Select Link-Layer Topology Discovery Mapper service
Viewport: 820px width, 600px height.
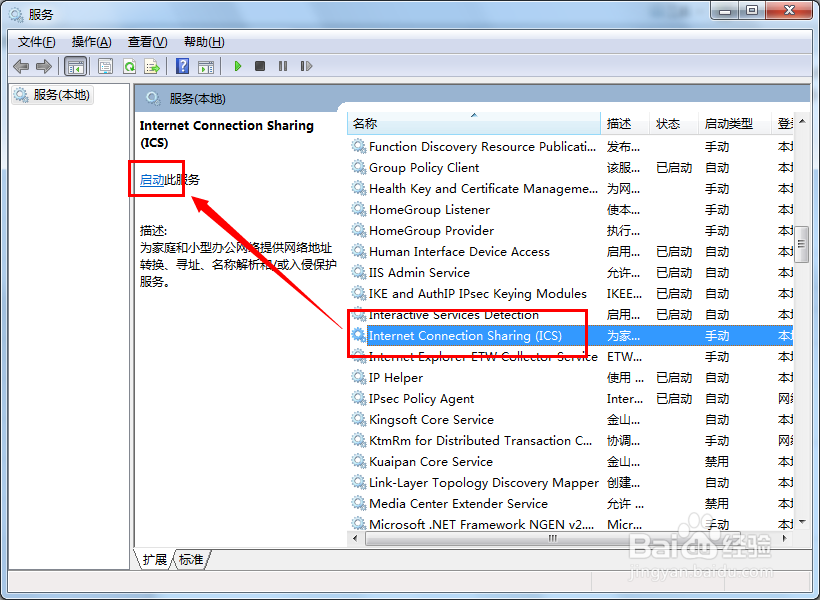point(571,482)
